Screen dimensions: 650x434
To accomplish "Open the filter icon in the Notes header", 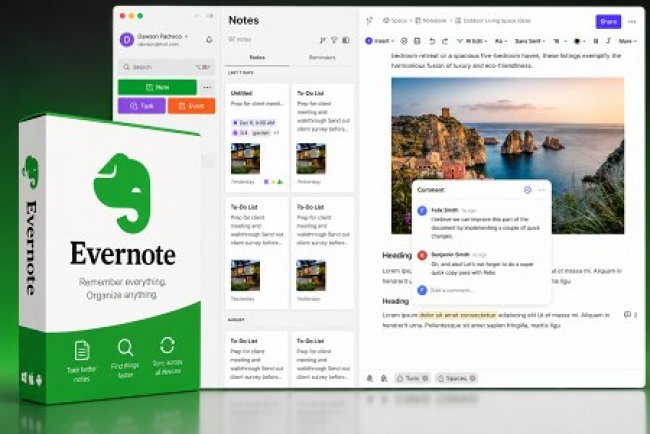I will click(x=334, y=40).
